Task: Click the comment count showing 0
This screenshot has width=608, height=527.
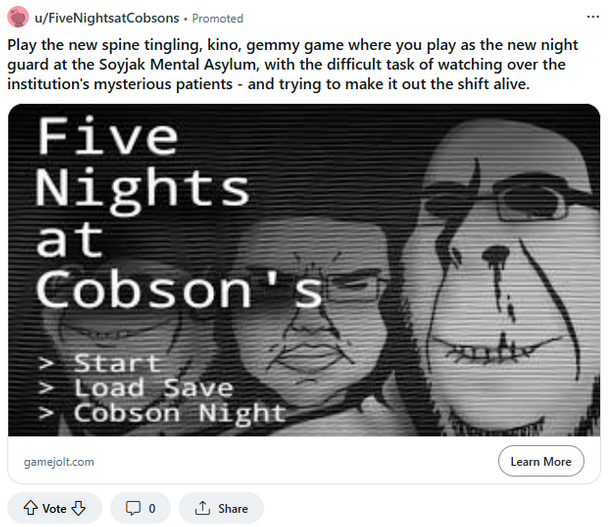Action: click(x=152, y=508)
